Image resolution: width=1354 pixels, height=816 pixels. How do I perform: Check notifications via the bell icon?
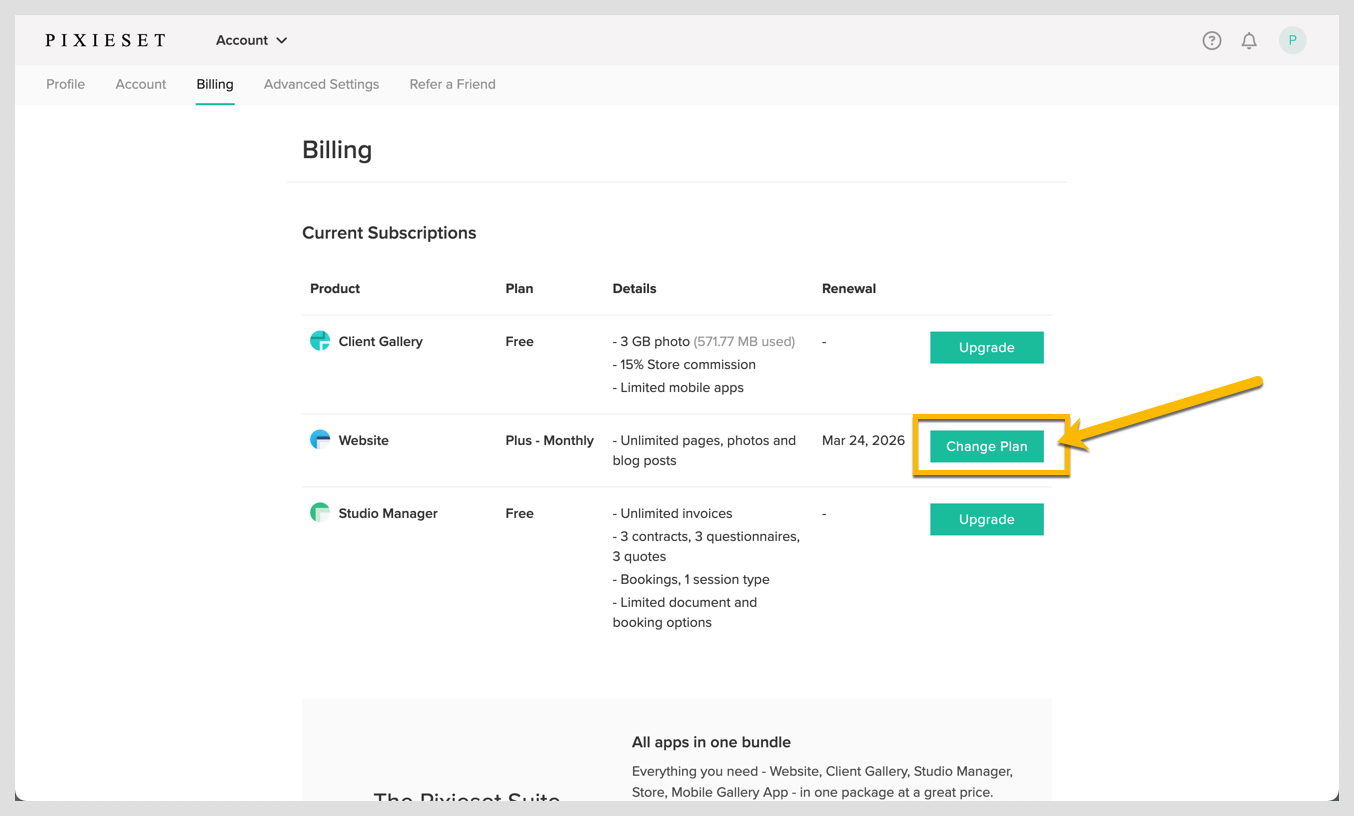tap(1248, 40)
